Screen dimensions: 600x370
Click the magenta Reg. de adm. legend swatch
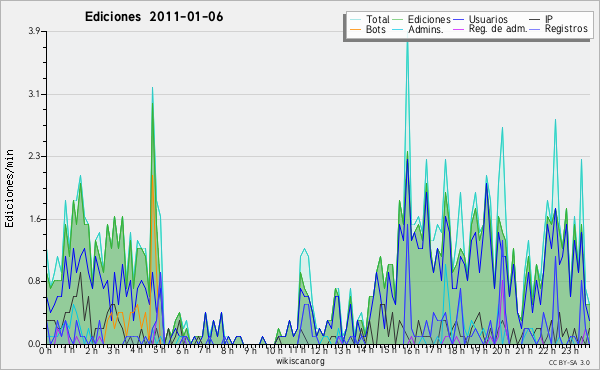tap(458, 29)
